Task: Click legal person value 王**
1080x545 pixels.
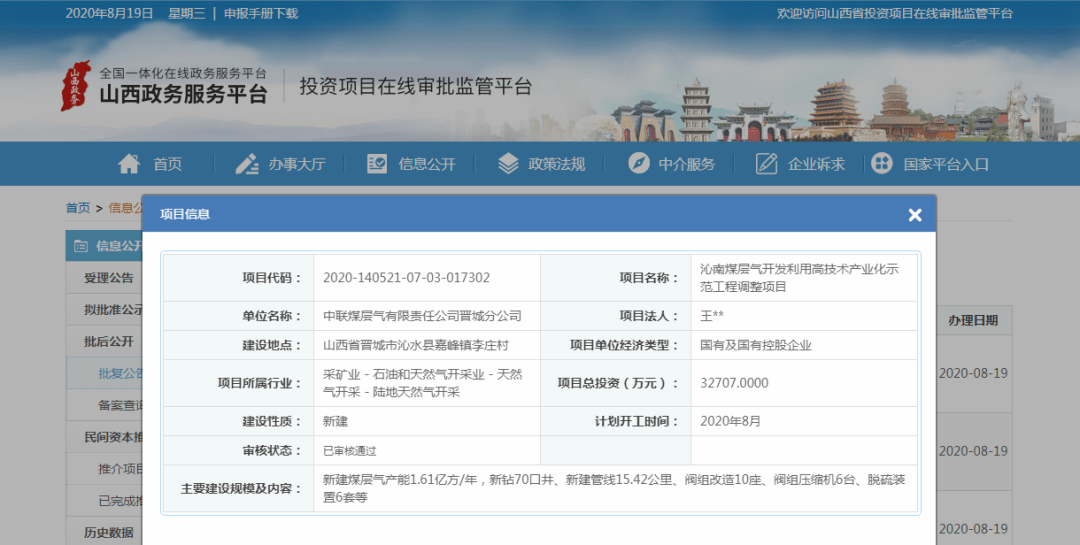Action: (712, 316)
